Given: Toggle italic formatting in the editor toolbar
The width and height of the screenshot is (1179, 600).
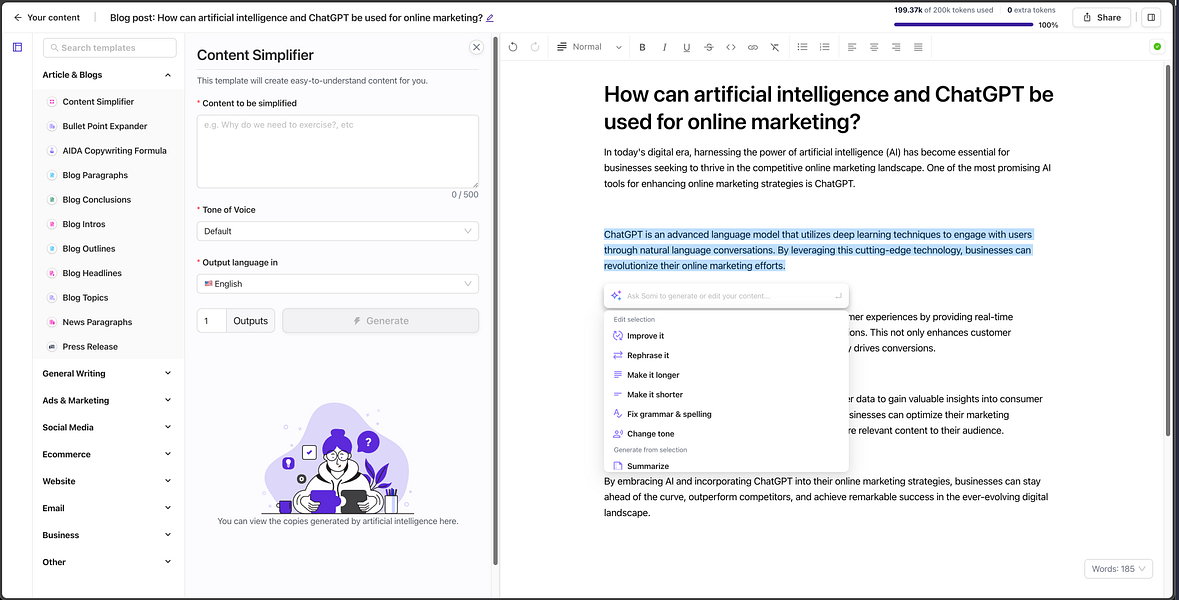Looking at the screenshot, I should tap(664, 47).
